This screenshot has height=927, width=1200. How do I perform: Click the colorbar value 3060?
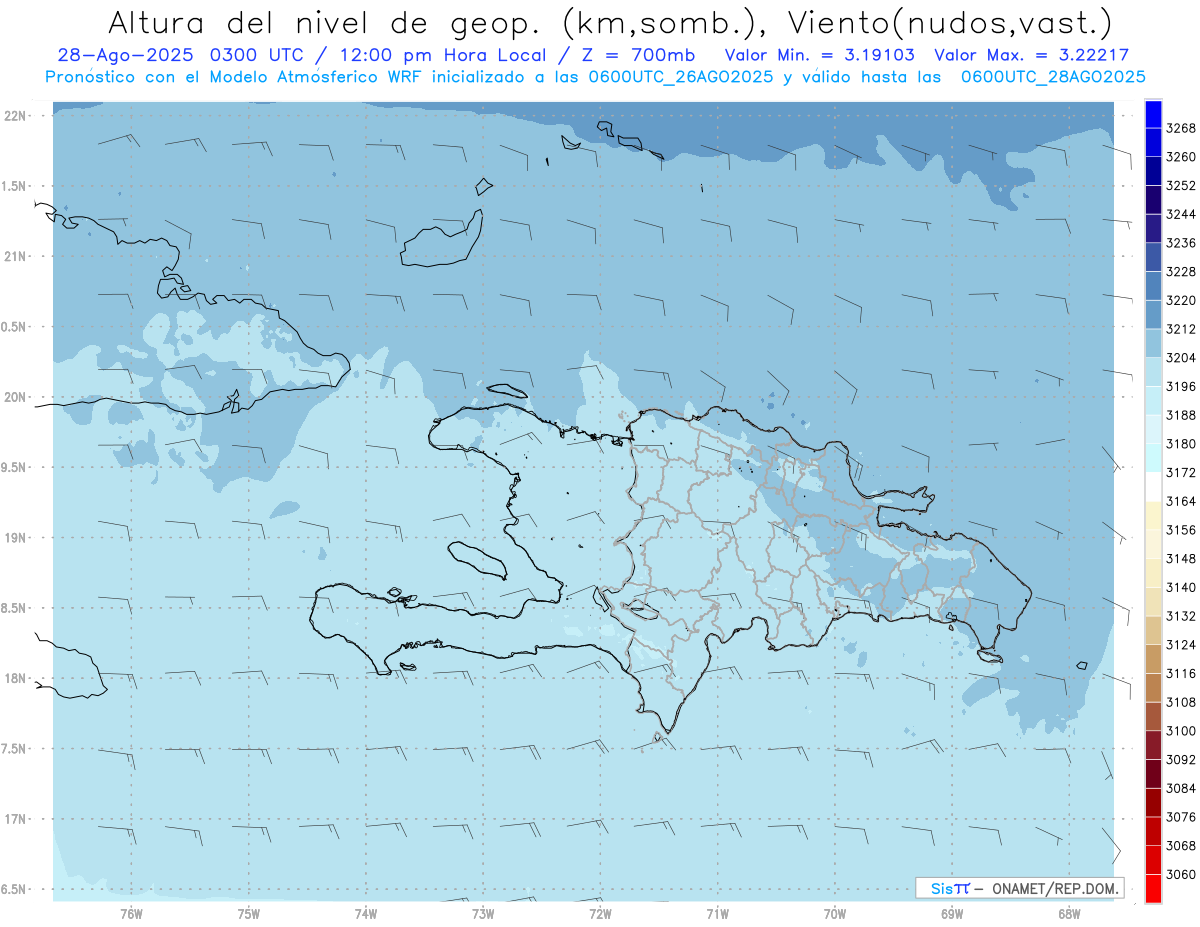click(x=1180, y=875)
